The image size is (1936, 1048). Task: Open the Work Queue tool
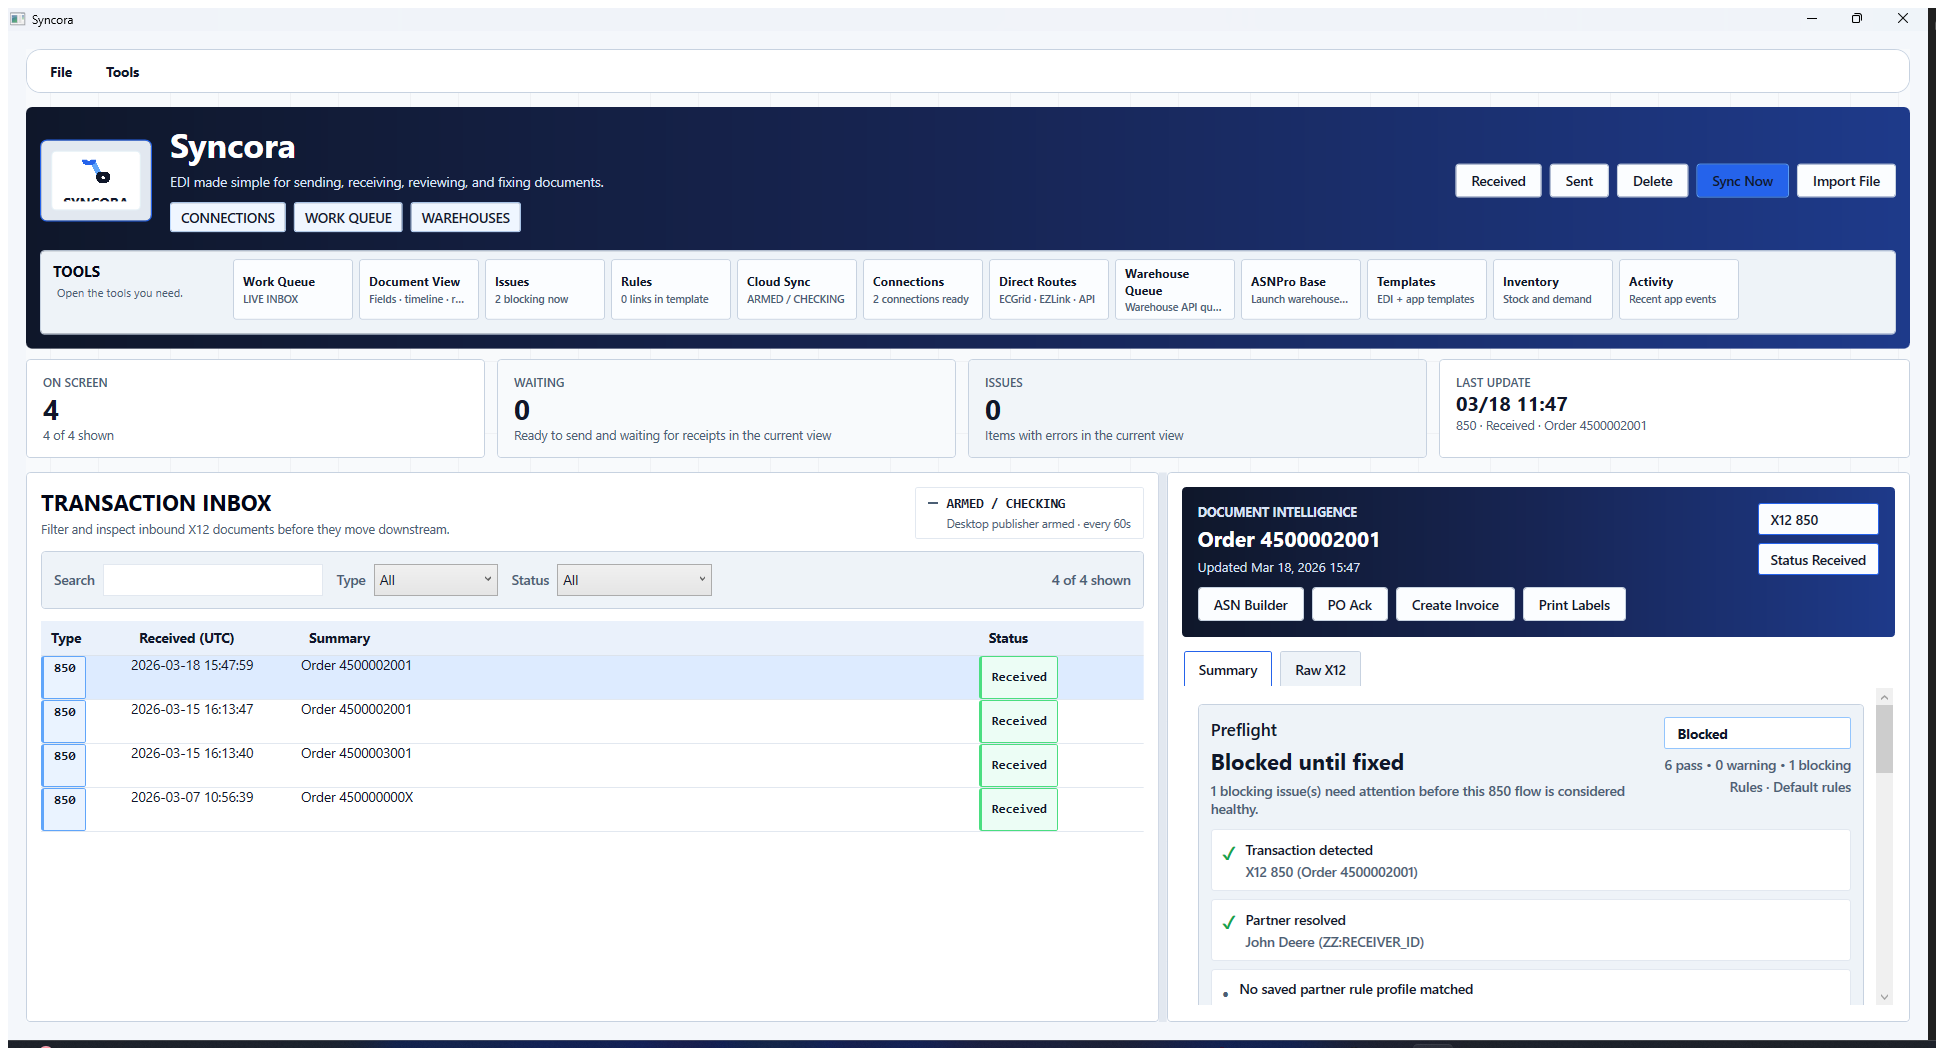pos(292,289)
